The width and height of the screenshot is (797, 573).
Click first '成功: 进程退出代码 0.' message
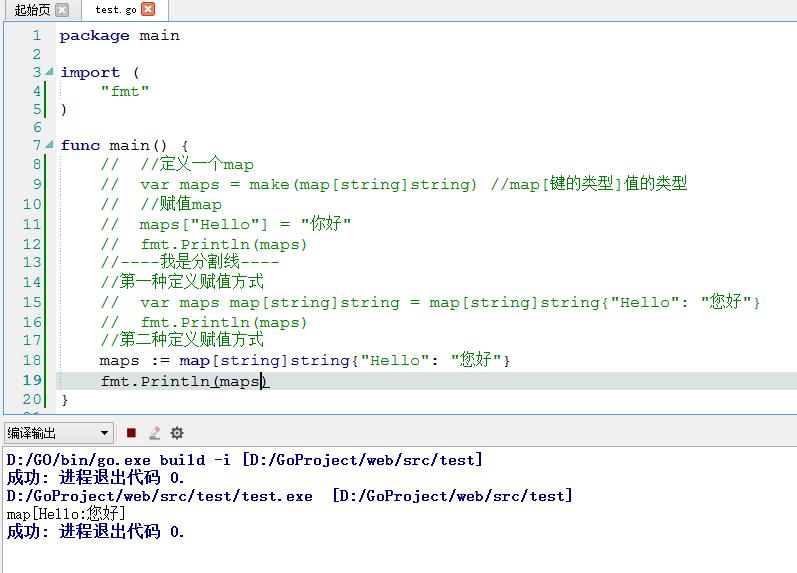point(96,477)
